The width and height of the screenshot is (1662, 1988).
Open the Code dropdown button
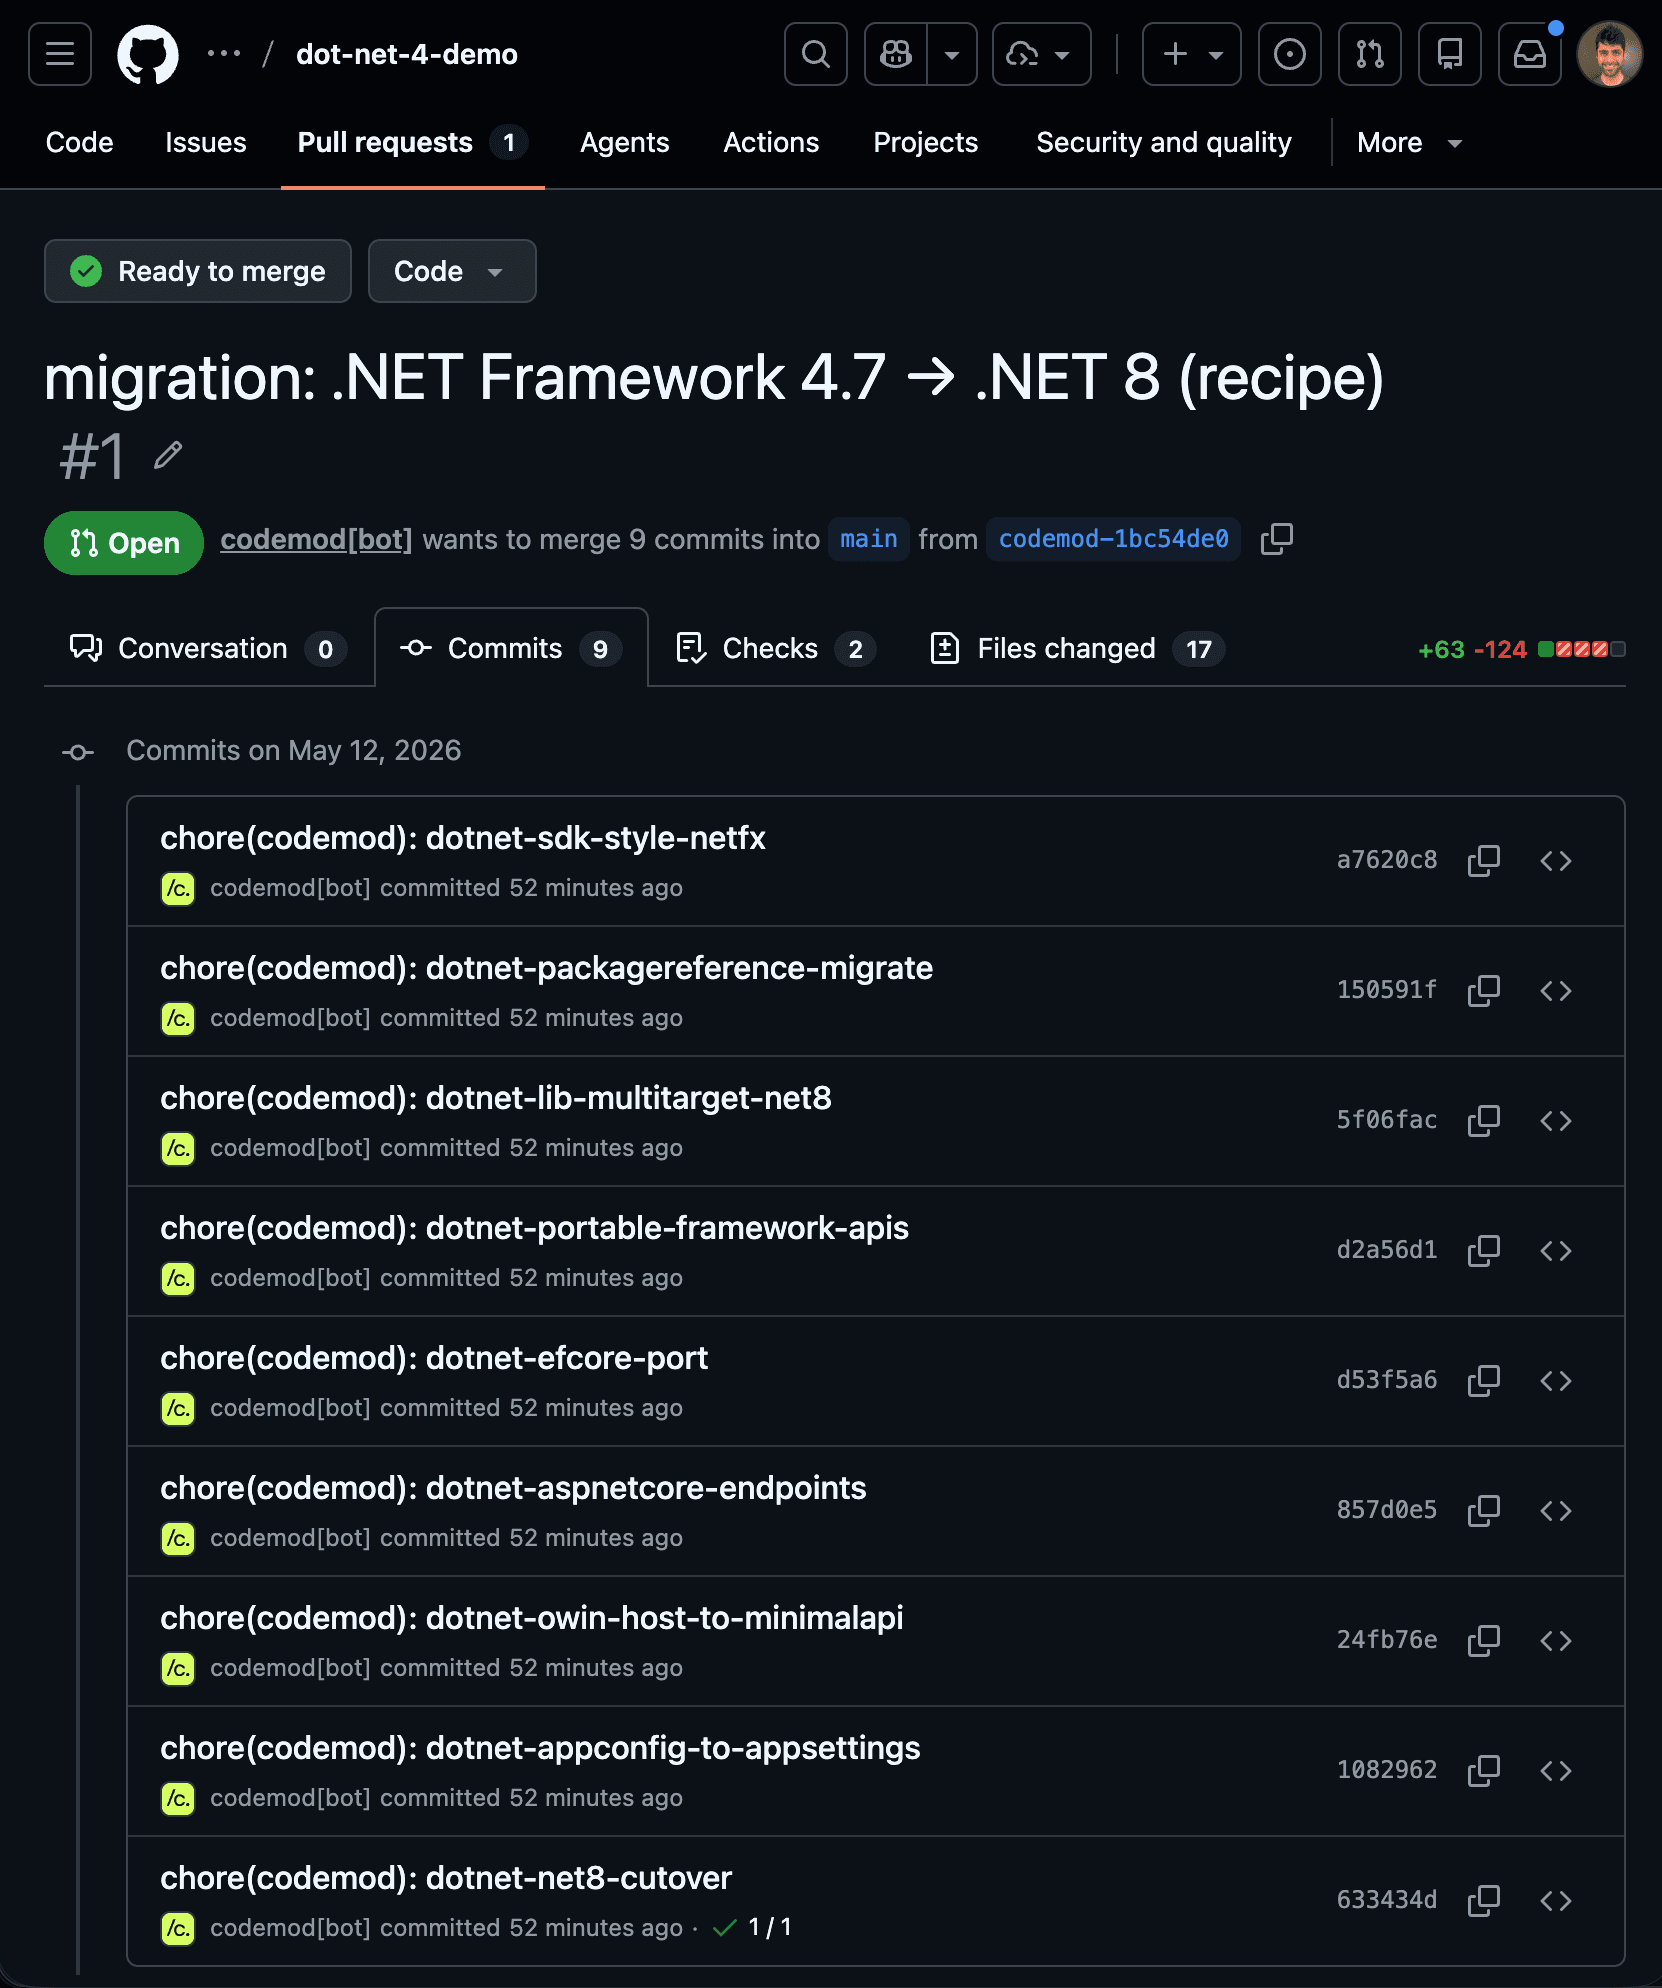pos(452,271)
